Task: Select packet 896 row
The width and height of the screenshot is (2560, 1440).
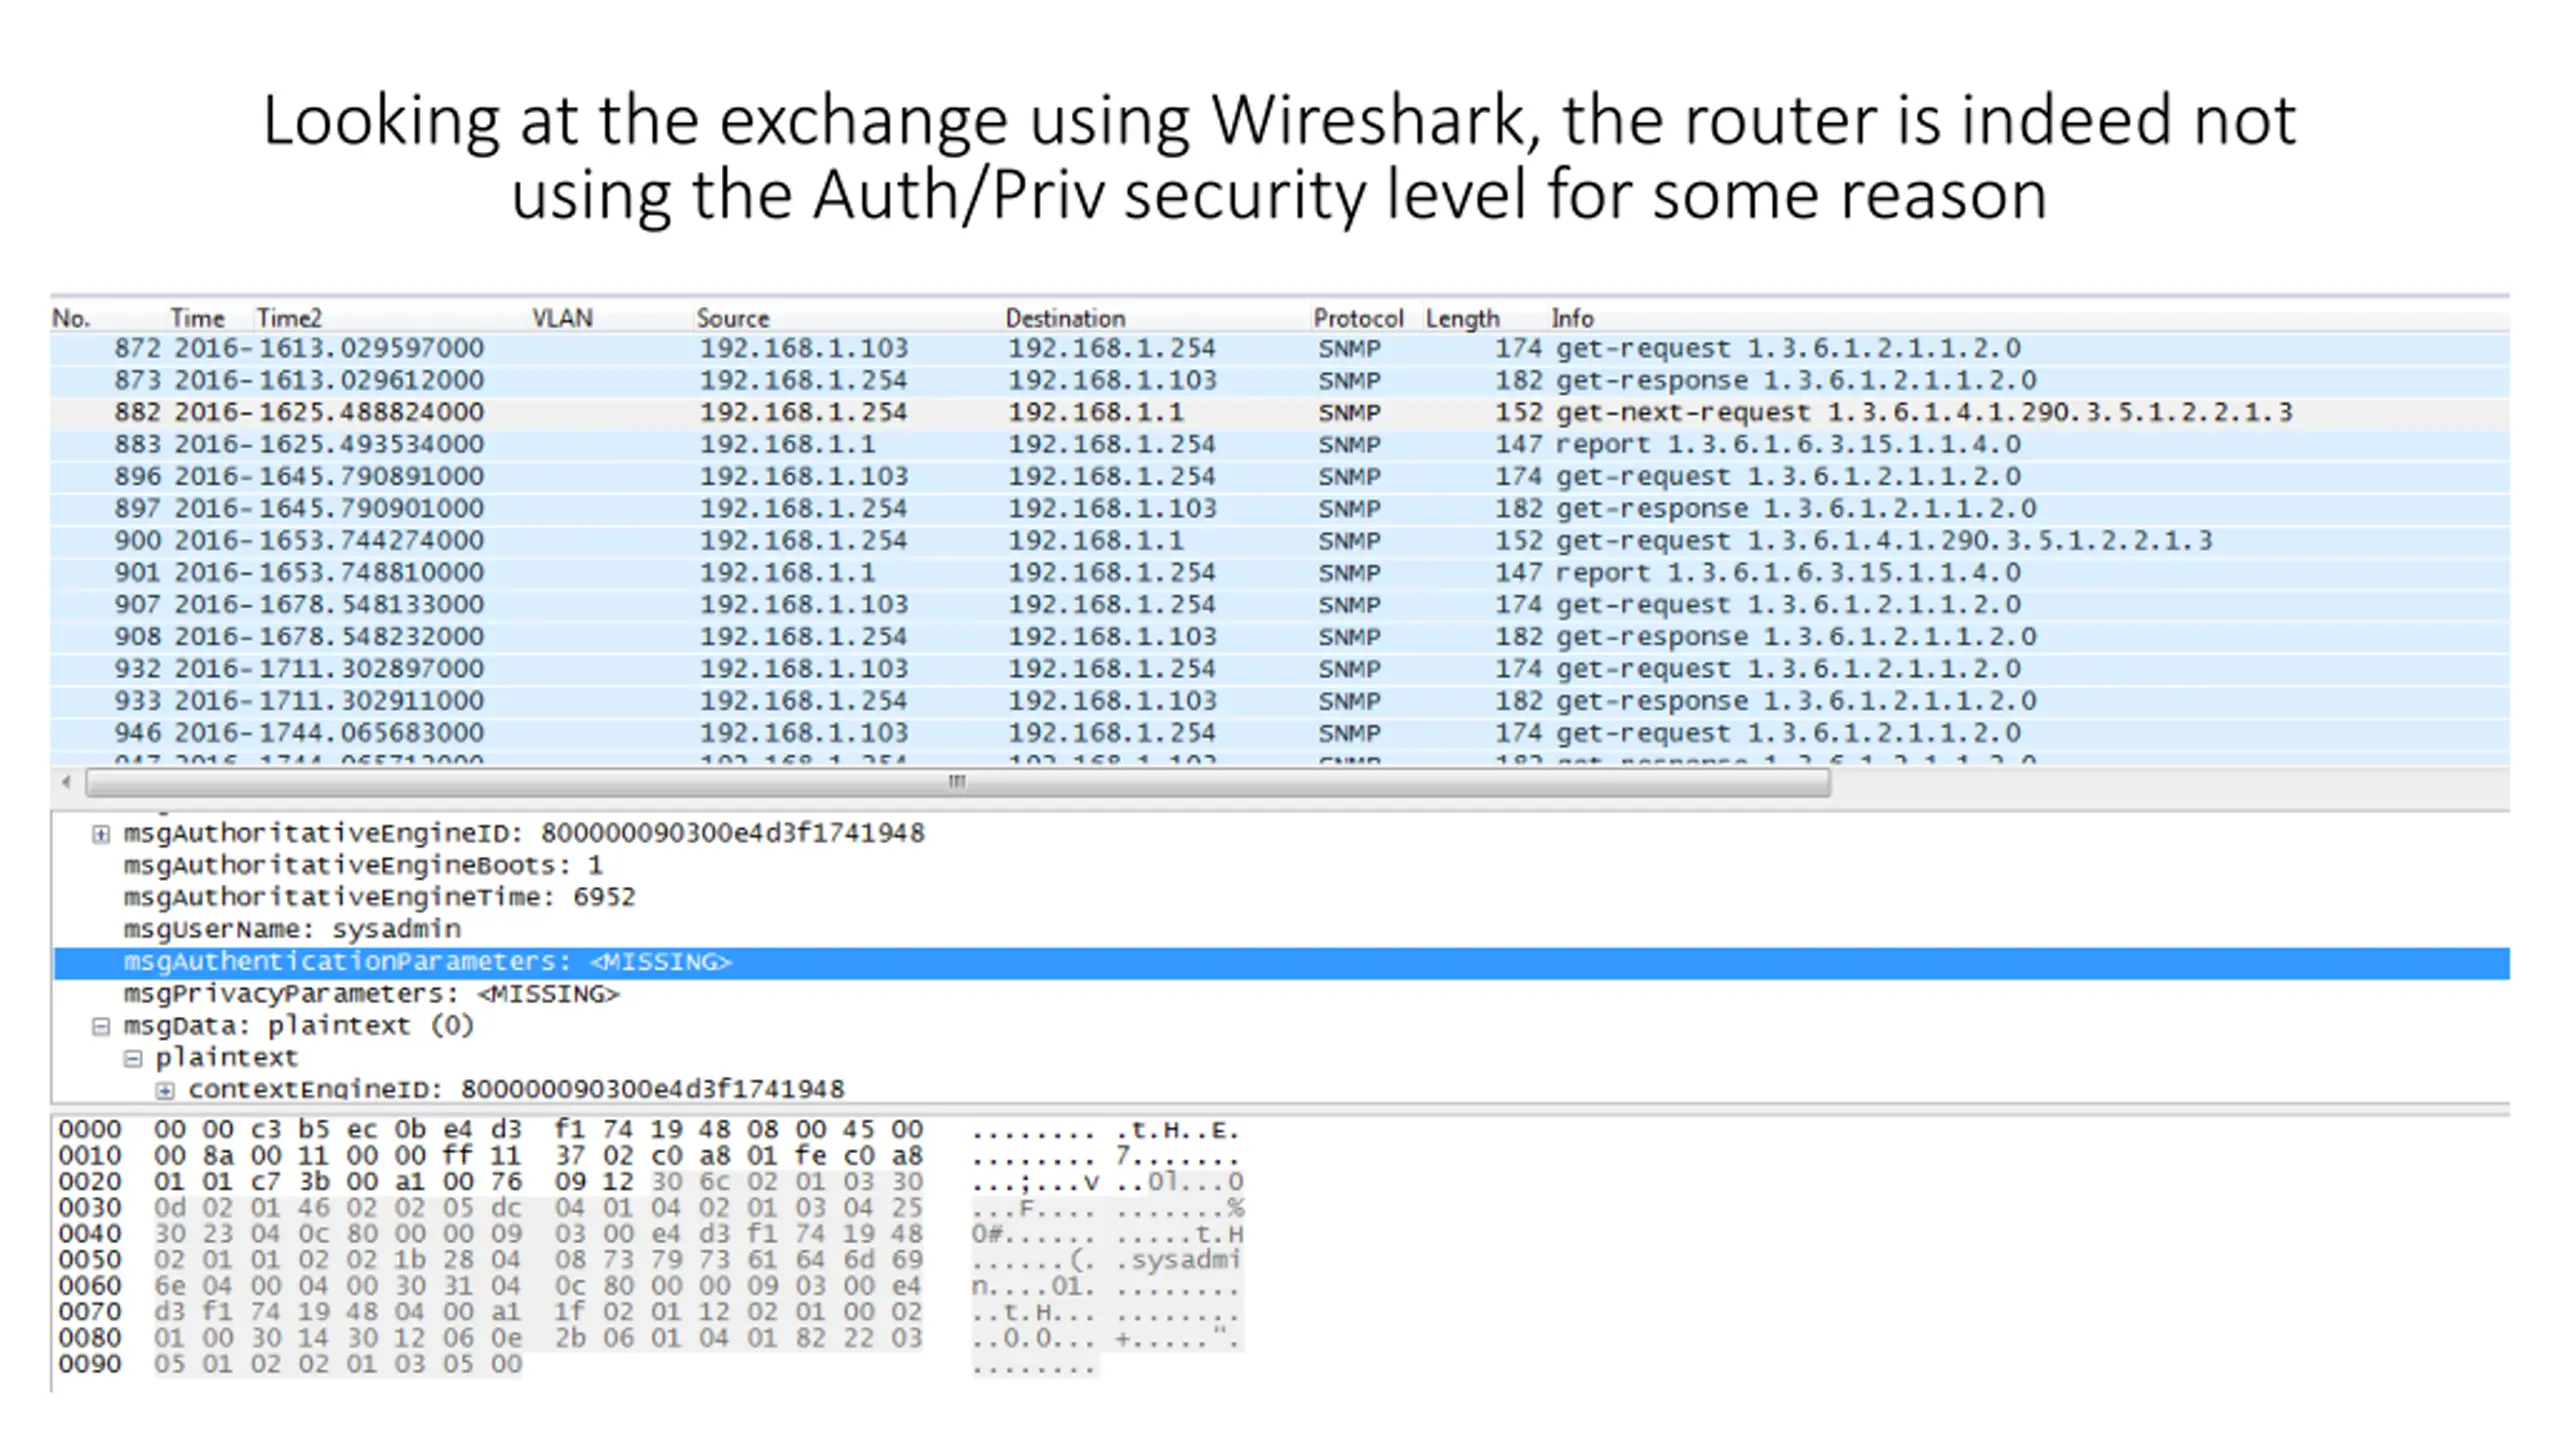Action: pos(1280,477)
